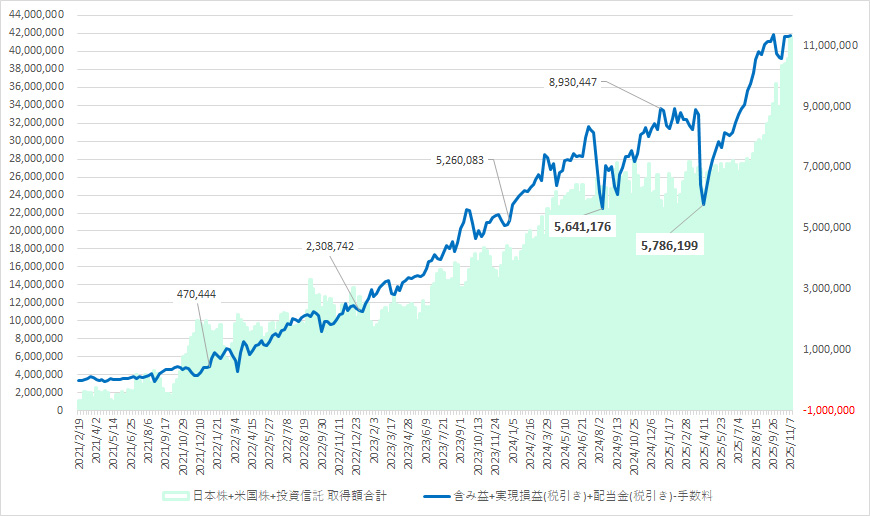Select -1,000,000 red right axis label

(x=826, y=409)
